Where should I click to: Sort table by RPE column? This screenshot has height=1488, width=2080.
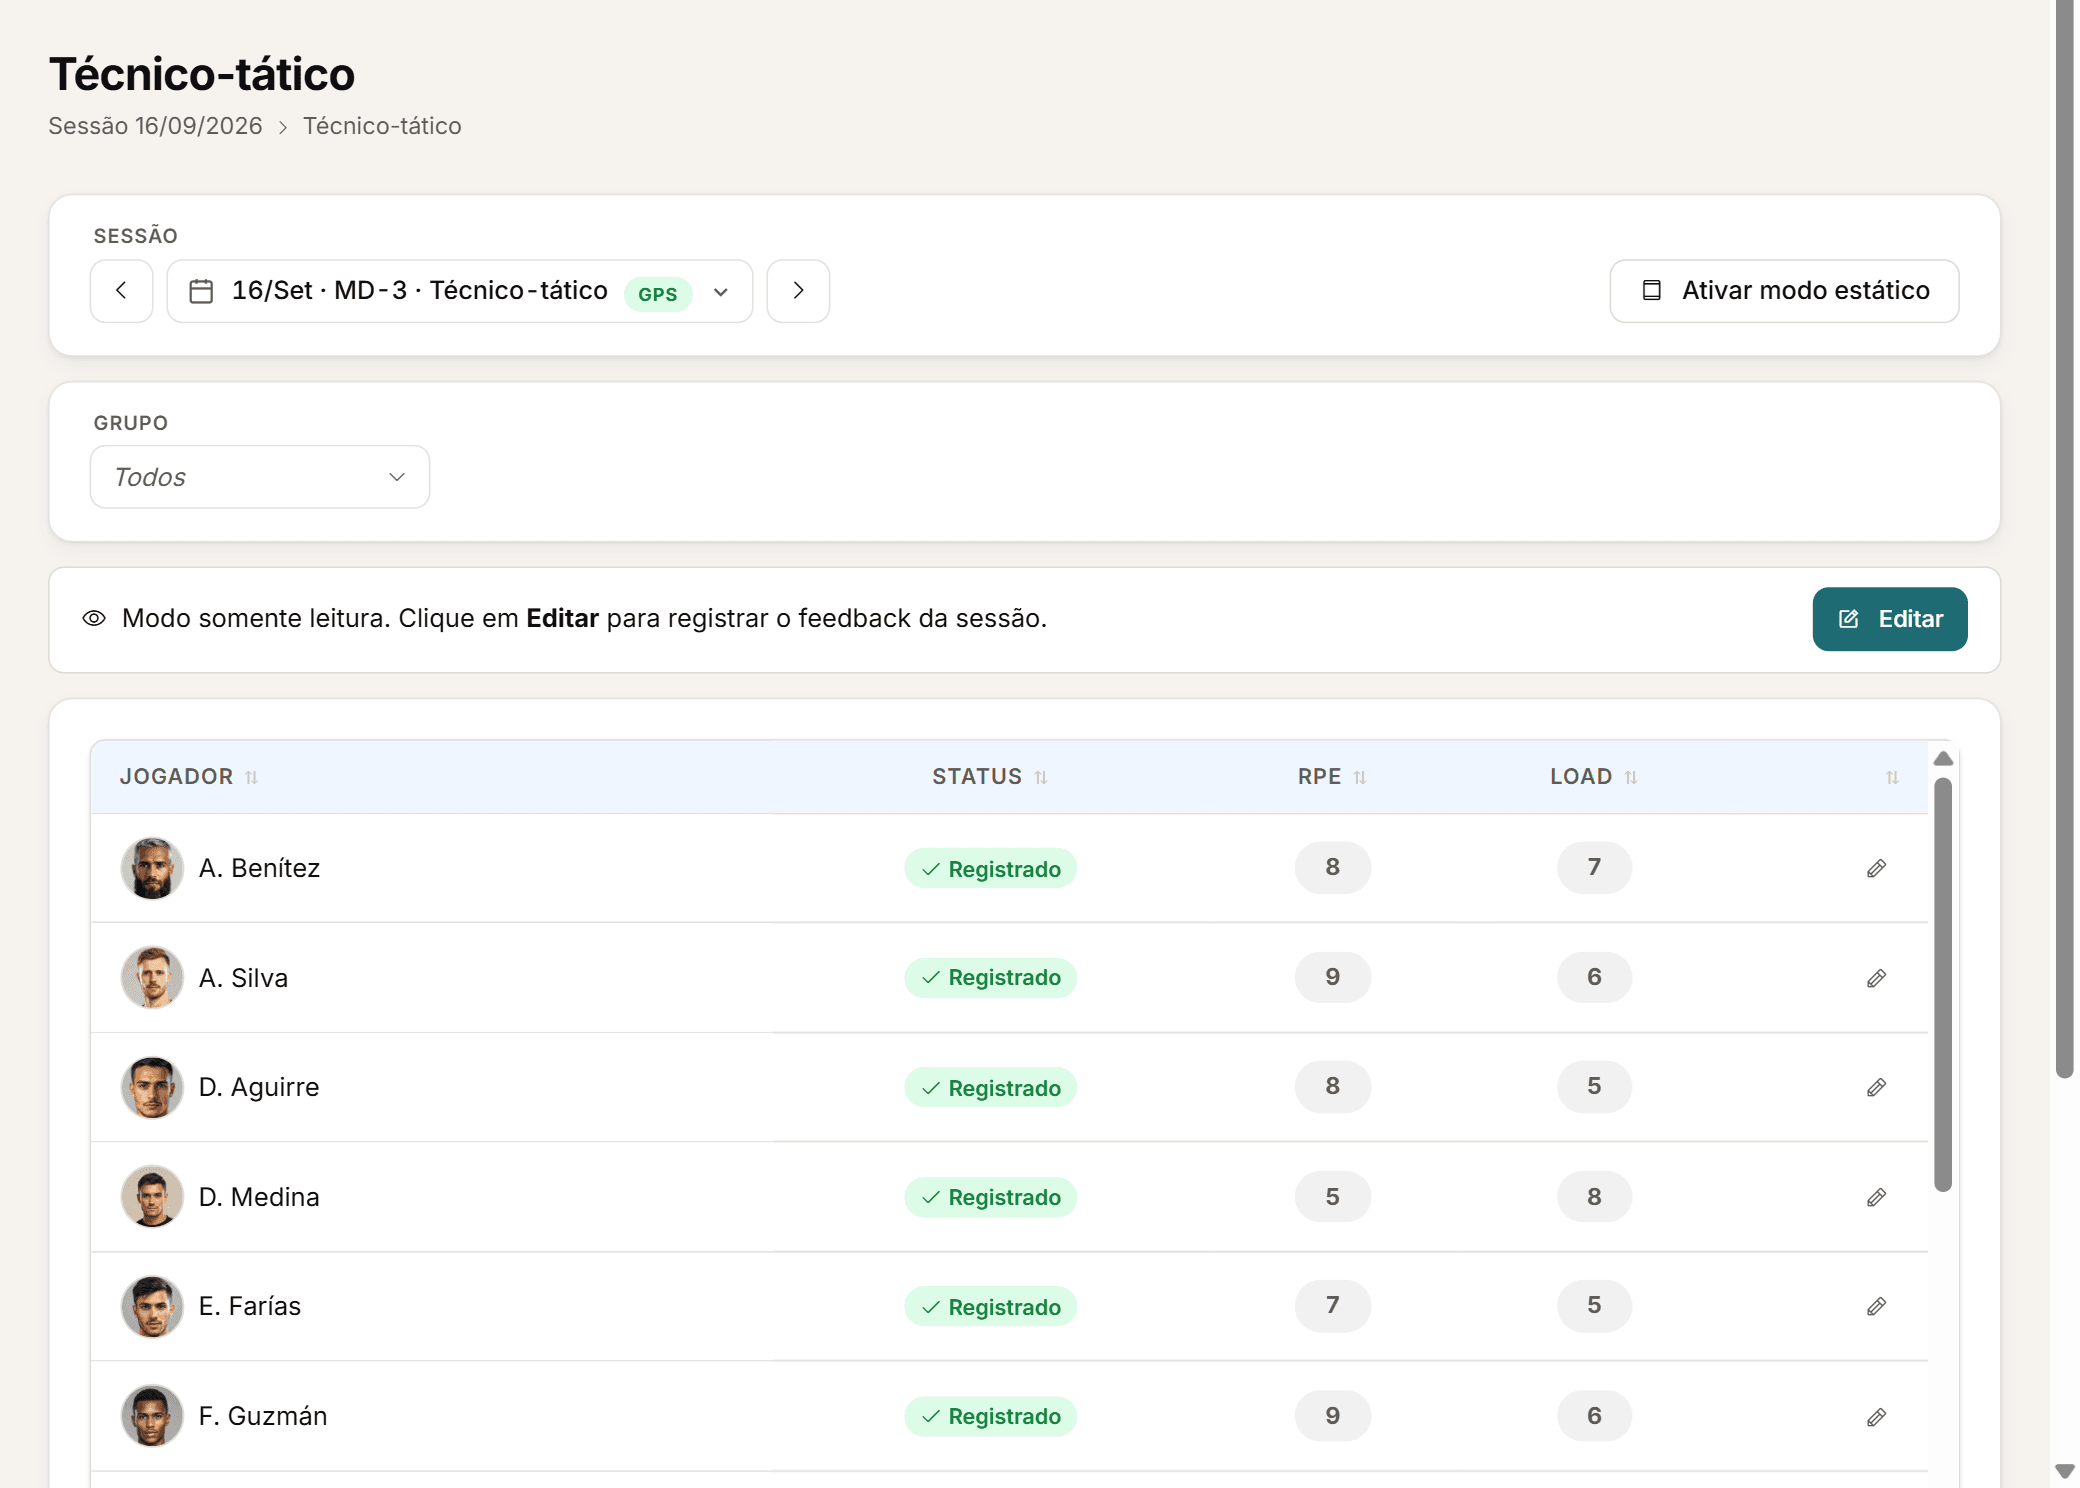click(x=1332, y=777)
